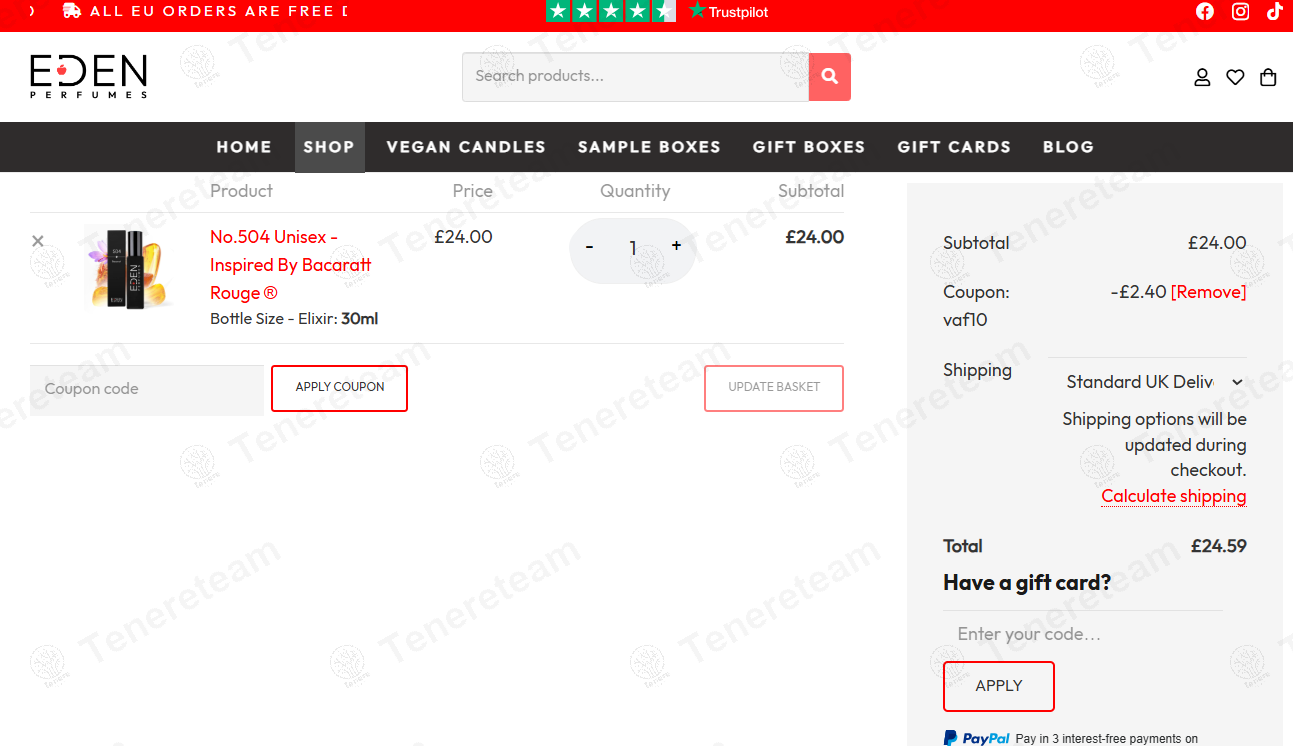Open the user account icon
Screen dimensions: 1293x746
coord(1202,77)
